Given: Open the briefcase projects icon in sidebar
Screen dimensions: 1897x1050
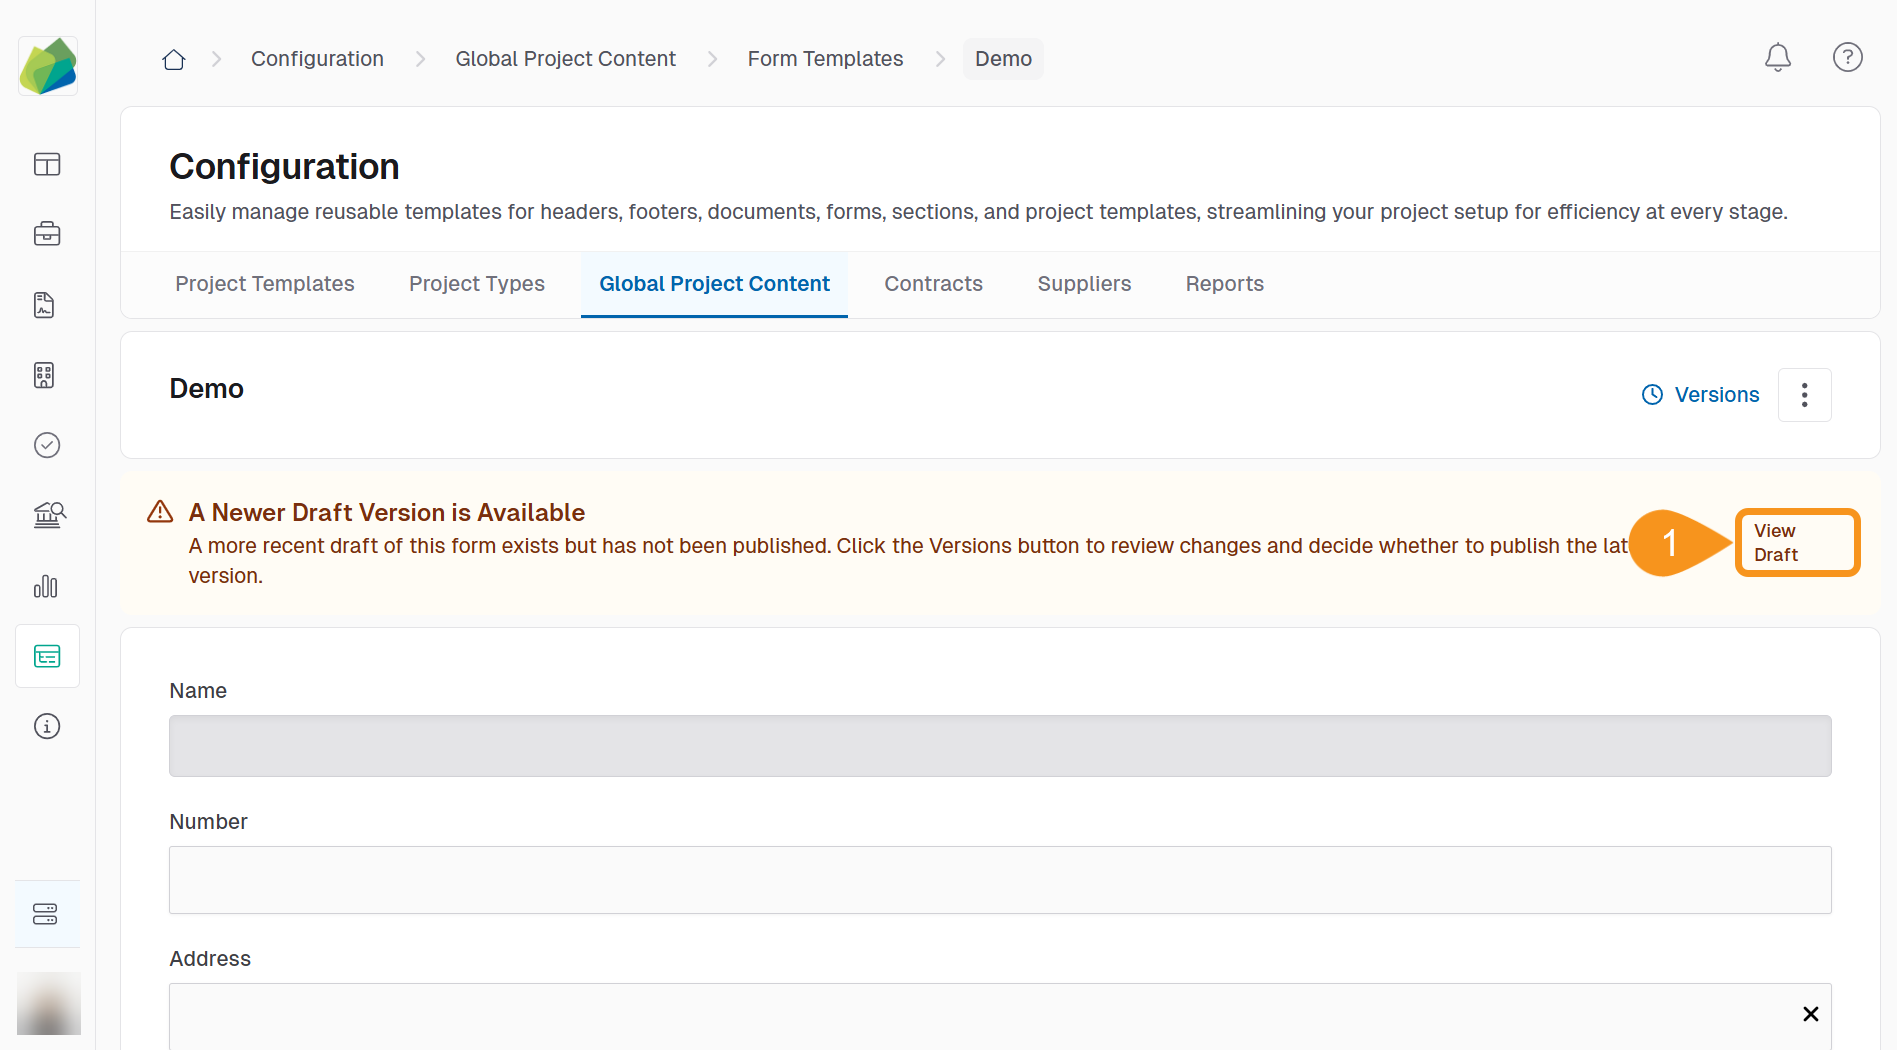Looking at the screenshot, I should (47, 234).
